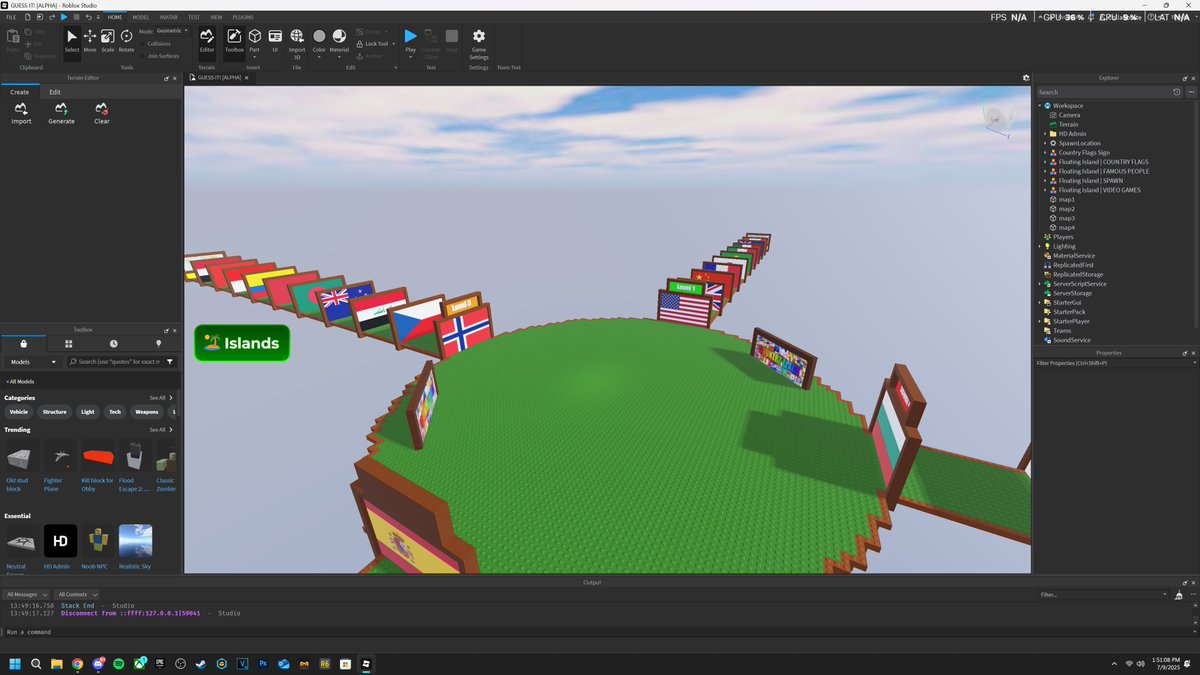Click the Explorer filter history icon
Screen dimensions: 1200x675
pyautogui.click(x=1176, y=92)
